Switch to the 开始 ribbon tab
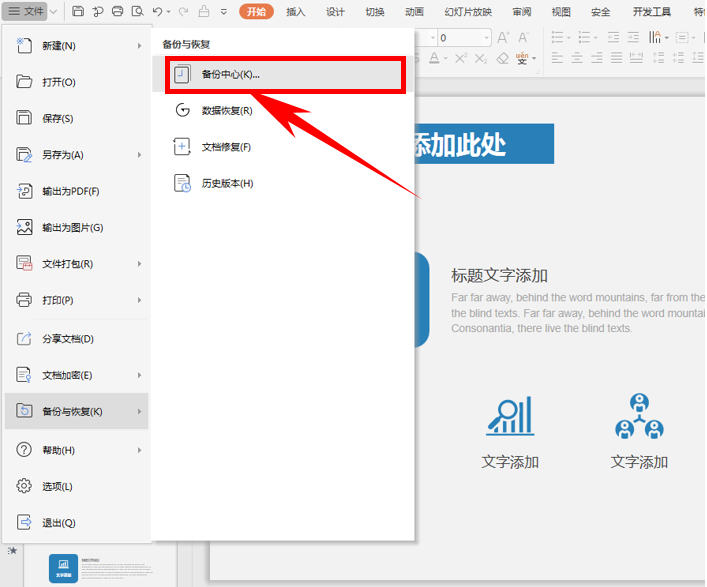The width and height of the screenshot is (707, 587). 256,12
